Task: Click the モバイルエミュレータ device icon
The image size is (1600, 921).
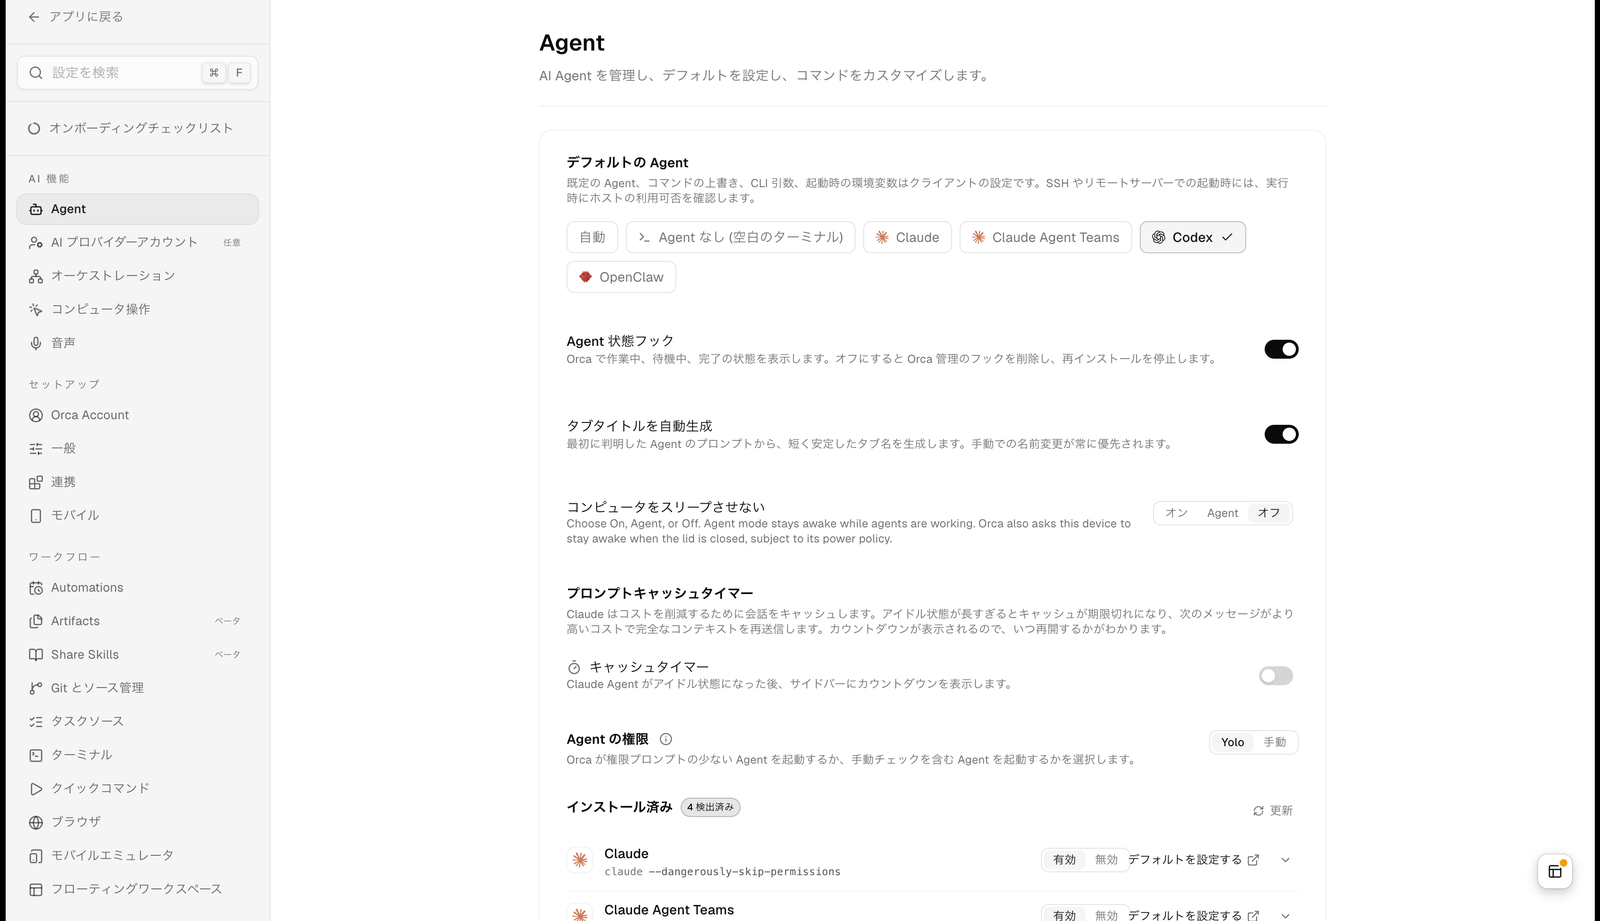Action: pos(36,856)
